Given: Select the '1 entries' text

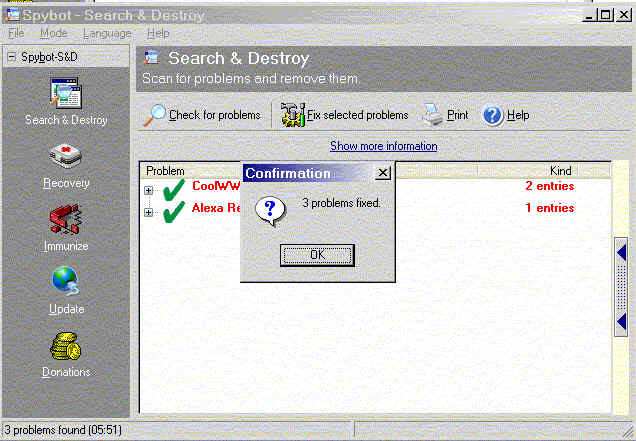Looking at the screenshot, I should pyautogui.click(x=550, y=208).
